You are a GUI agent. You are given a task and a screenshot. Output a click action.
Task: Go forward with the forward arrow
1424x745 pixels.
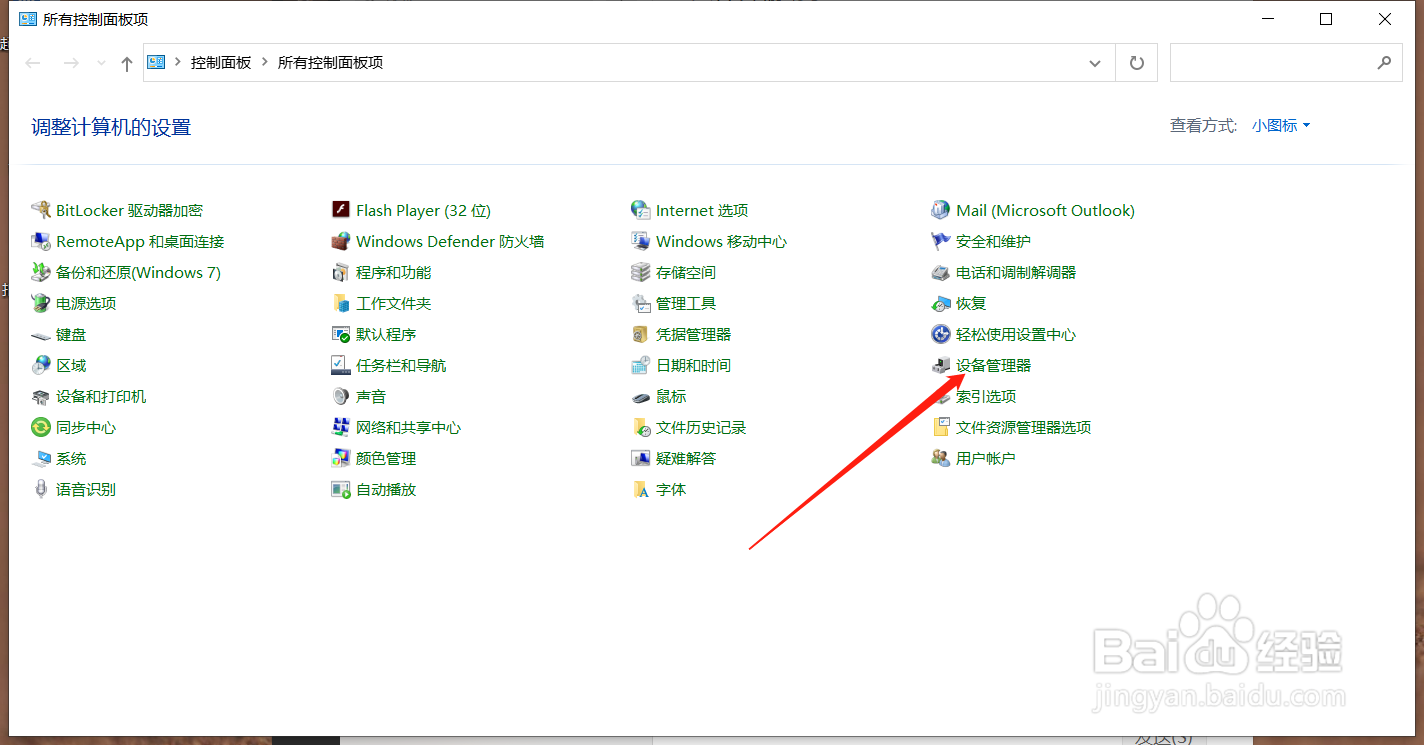tap(71, 63)
